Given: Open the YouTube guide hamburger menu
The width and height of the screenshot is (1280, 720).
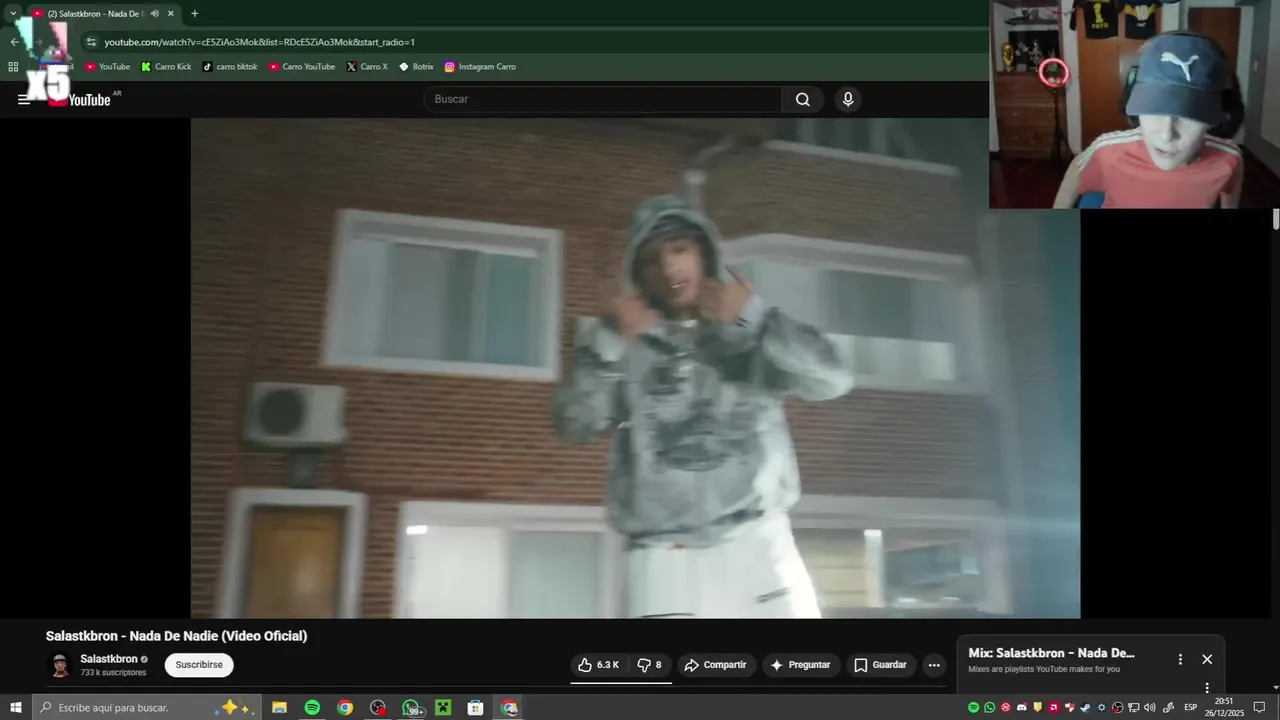Looking at the screenshot, I should [x=24, y=99].
